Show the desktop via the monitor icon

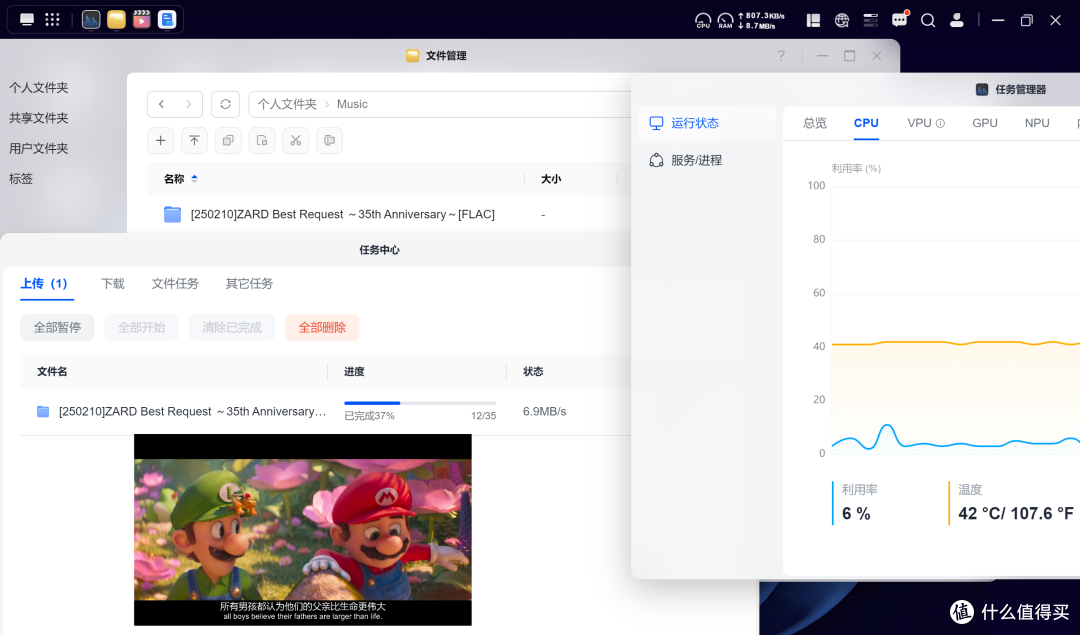click(27, 19)
